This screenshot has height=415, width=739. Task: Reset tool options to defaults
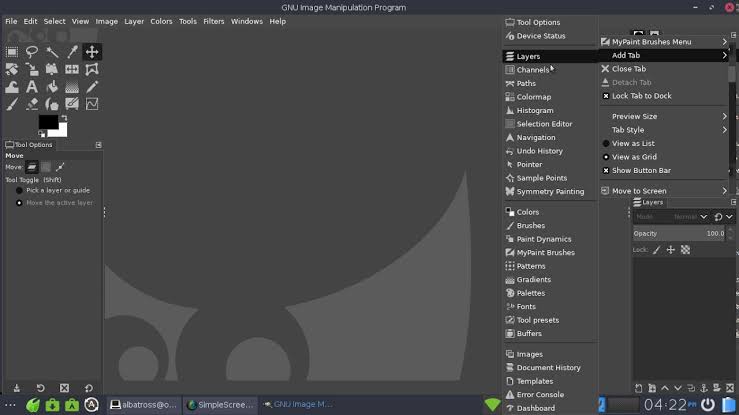tap(89, 388)
